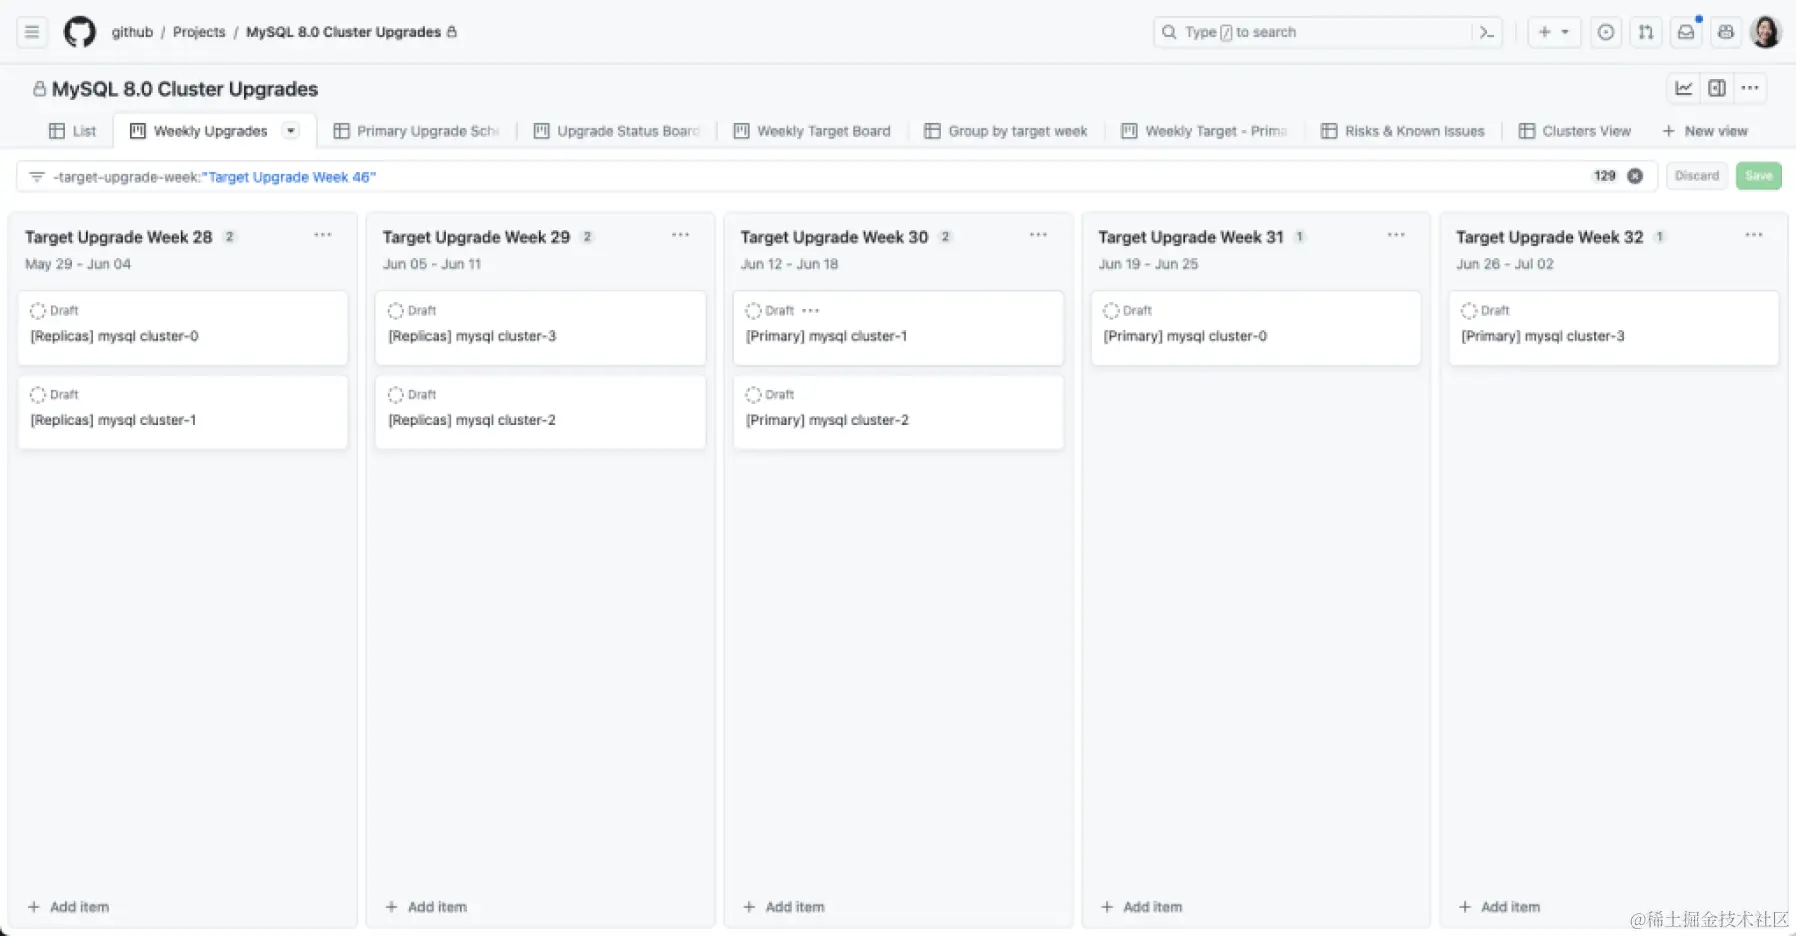The image size is (1796, 936).
Task: Click the Discard button
Action: [x=1697, y=176]
